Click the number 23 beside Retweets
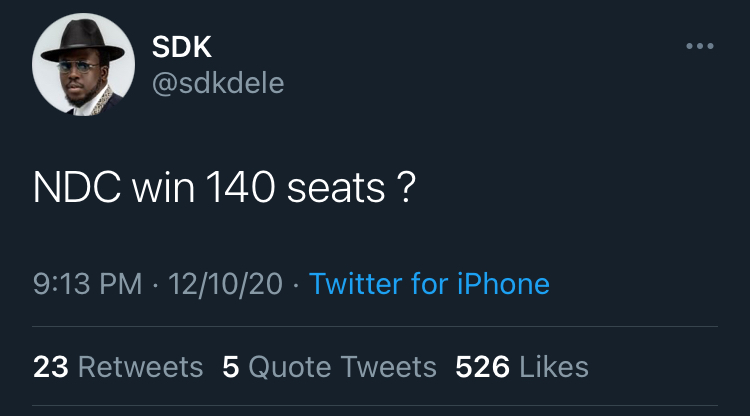Image resolution: width=750 pixels, height=416 pixels. click(51, 367)
